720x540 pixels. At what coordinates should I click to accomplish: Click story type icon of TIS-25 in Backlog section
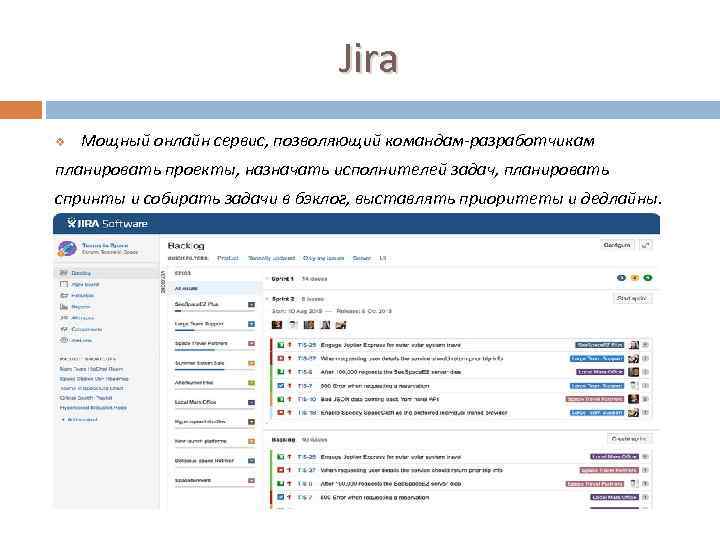point(280,457)
